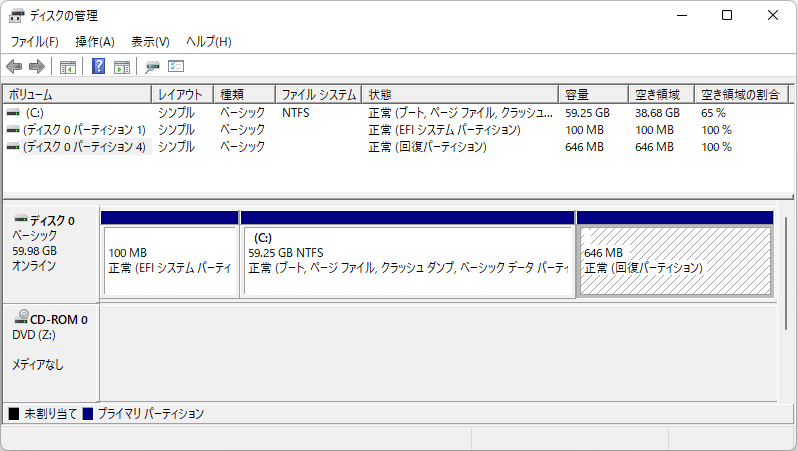
Task: Click the 59.98 GB size under ディスク 0
Action: point(35,251)
